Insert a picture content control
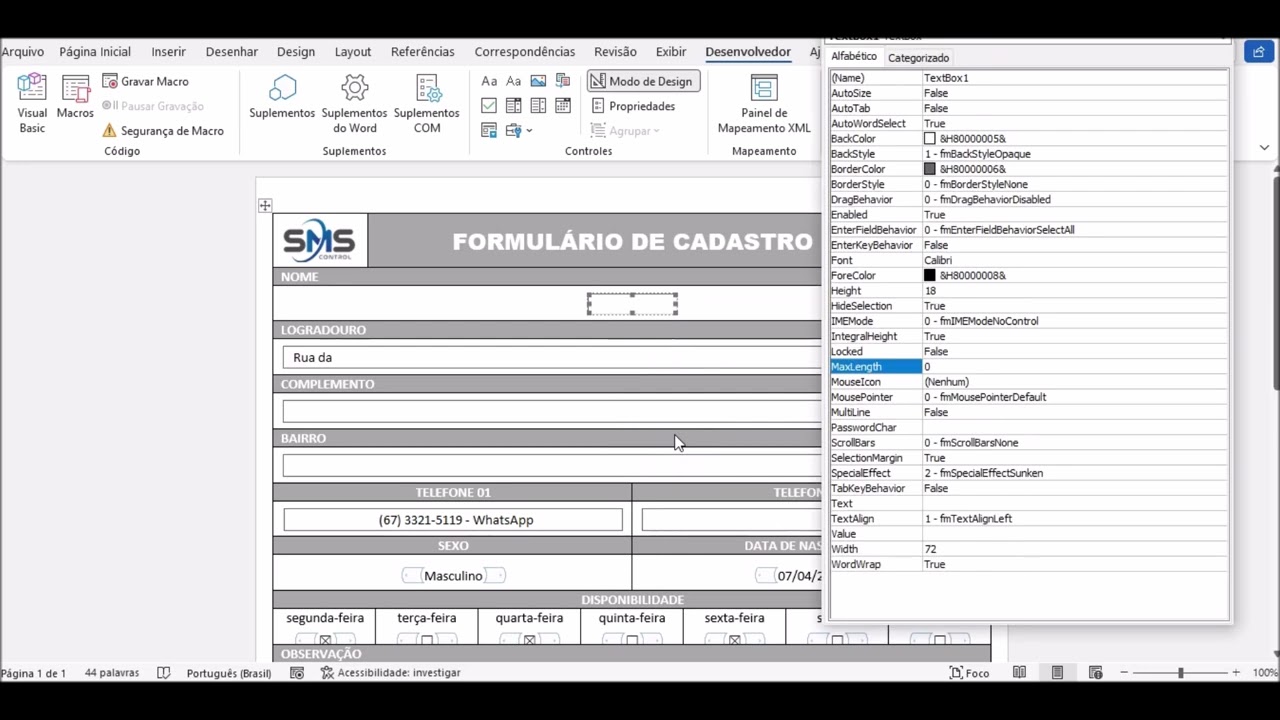1280x720 pixels. (538, 81)
